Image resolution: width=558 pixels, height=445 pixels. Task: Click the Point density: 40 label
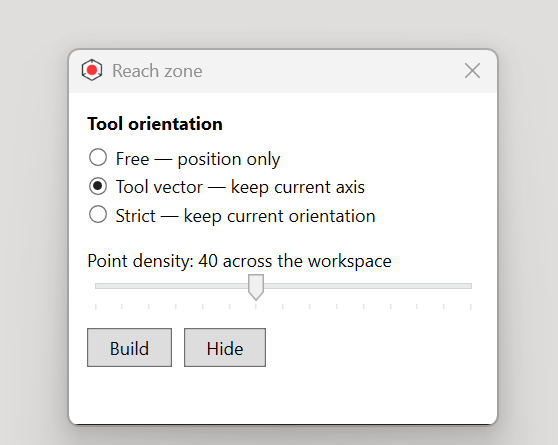tap(239, 261)
